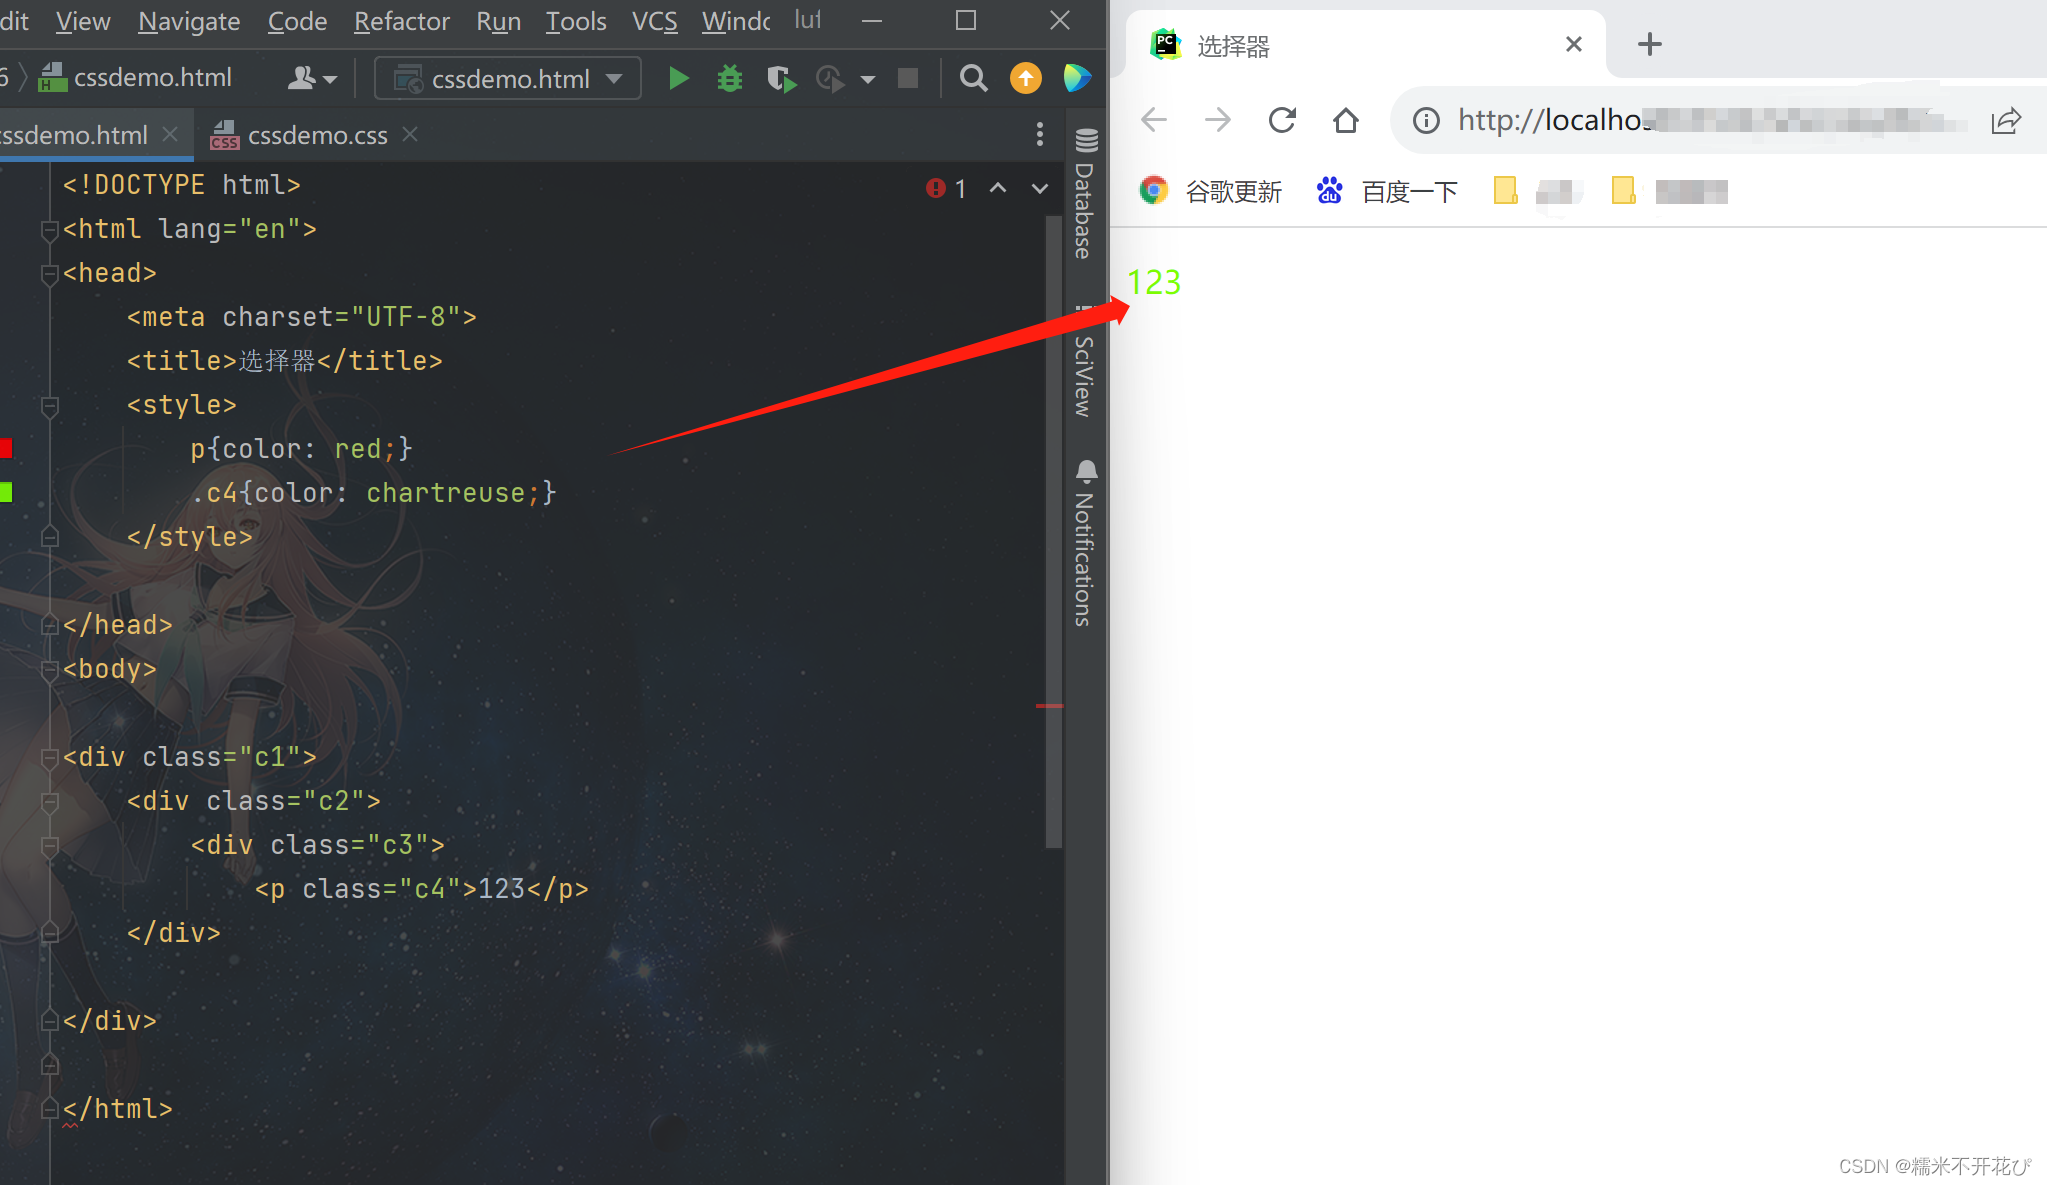The image size is (2047, 1185).
Task: Run with coverage shield icon
Action: (x=780, y=78)
